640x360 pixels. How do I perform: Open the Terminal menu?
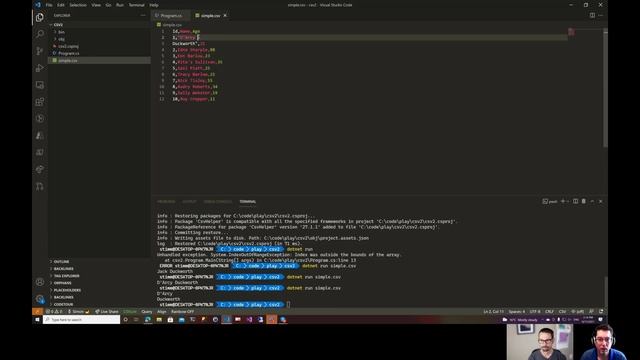(x=136, y=5)
